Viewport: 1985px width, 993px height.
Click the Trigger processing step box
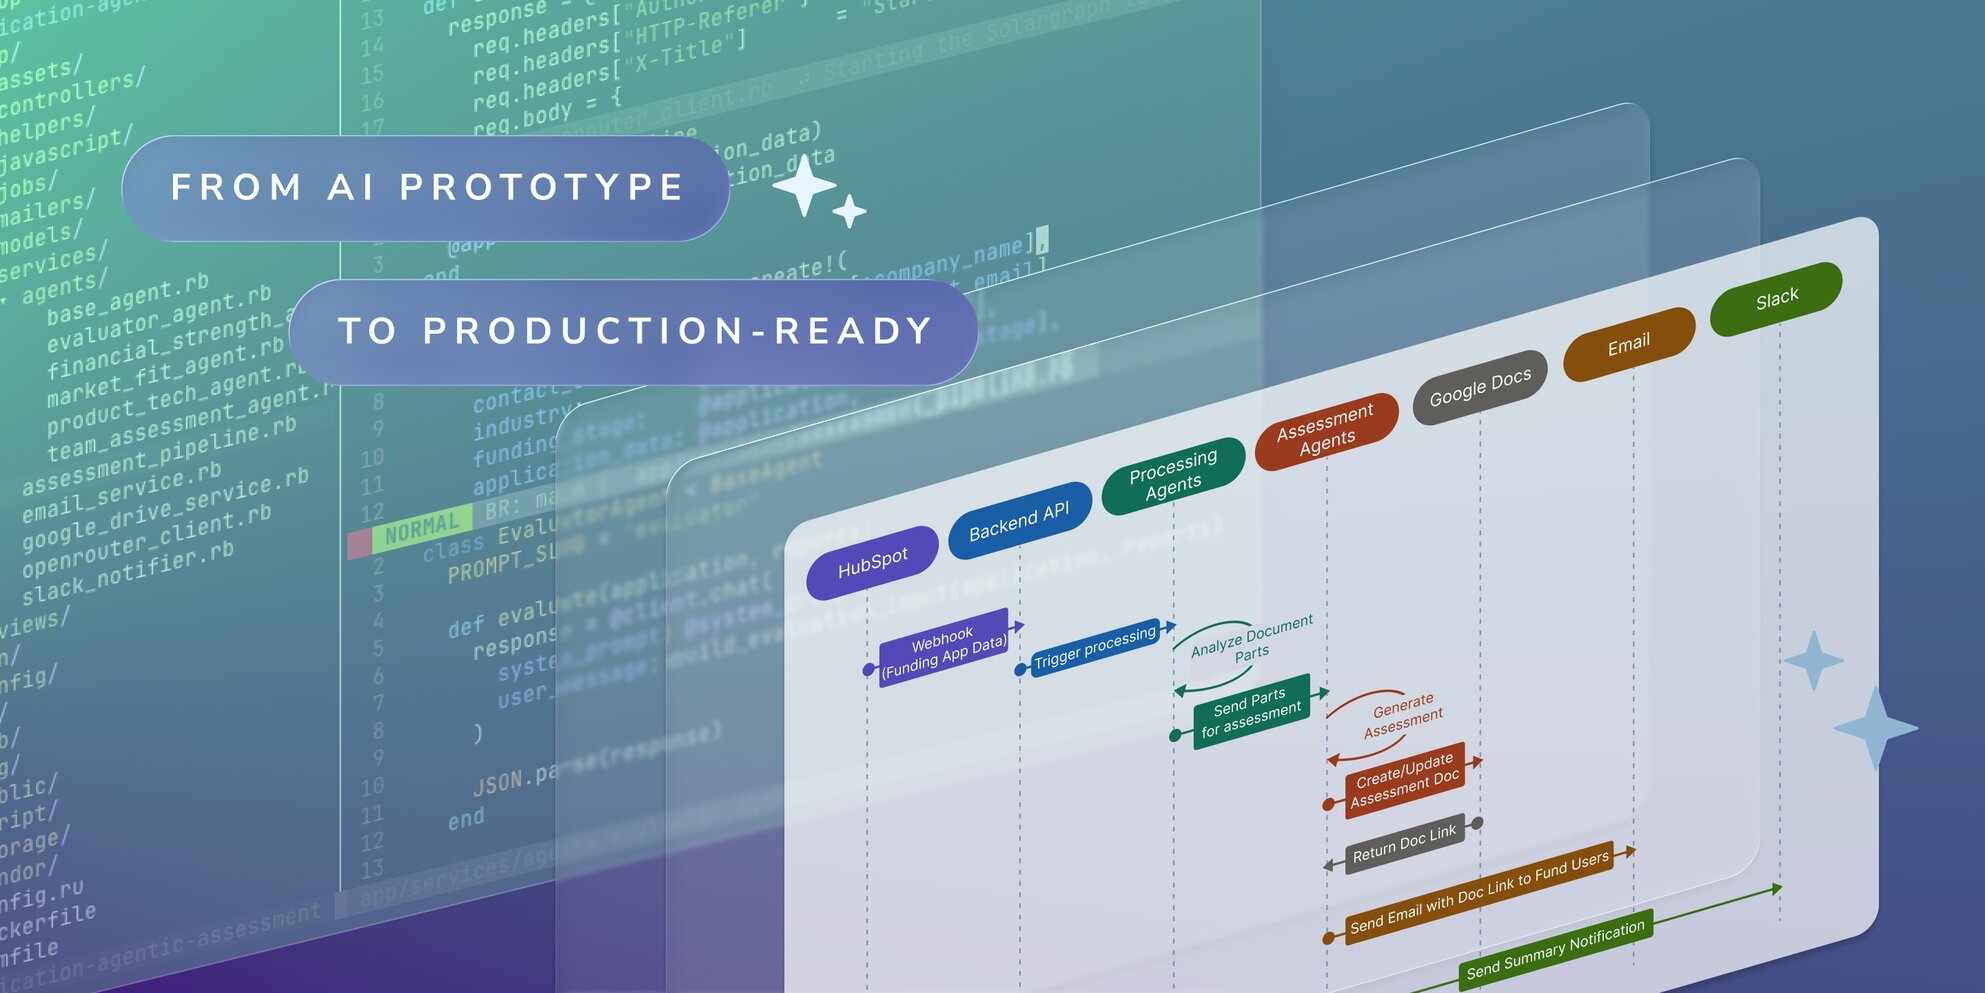[1094, 648]
